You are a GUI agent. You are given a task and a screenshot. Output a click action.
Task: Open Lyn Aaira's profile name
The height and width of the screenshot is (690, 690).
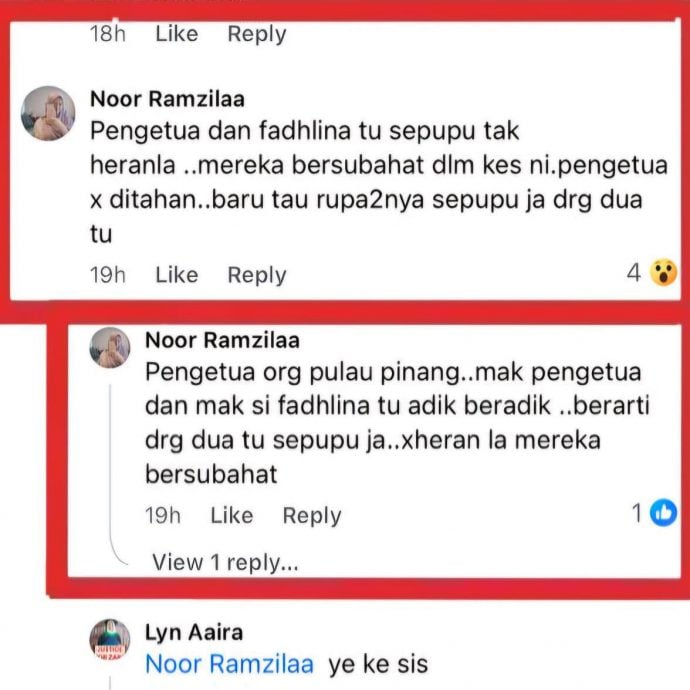(x=194, y=633)
